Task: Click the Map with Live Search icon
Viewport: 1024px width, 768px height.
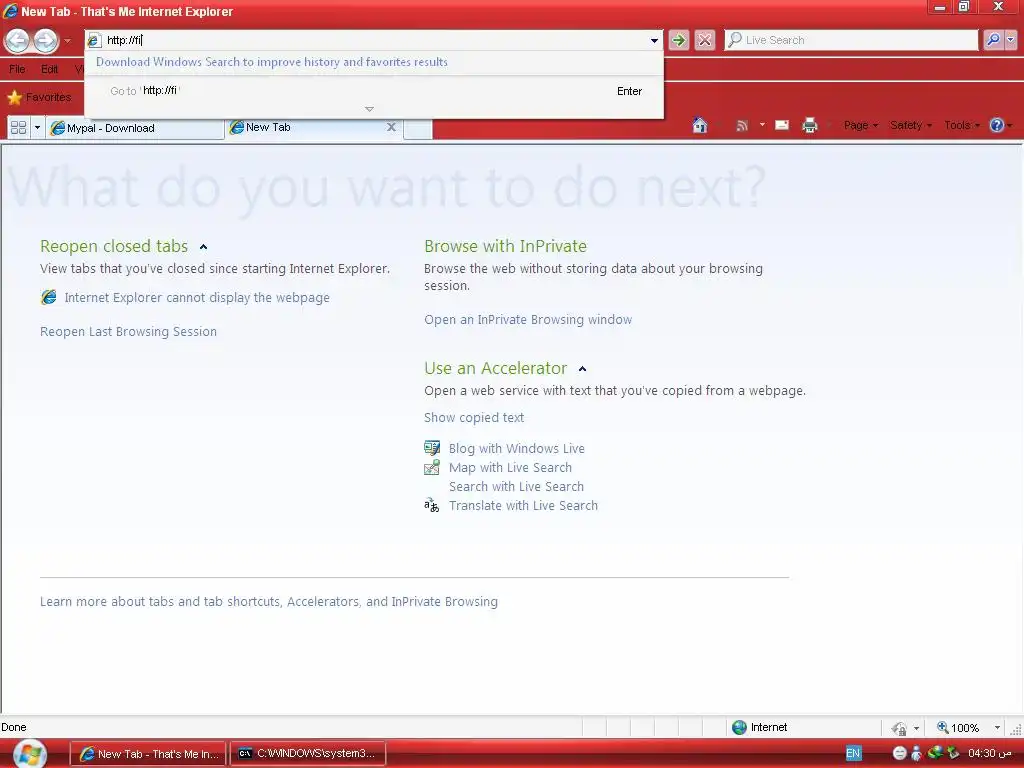Action: click(432, 467)
